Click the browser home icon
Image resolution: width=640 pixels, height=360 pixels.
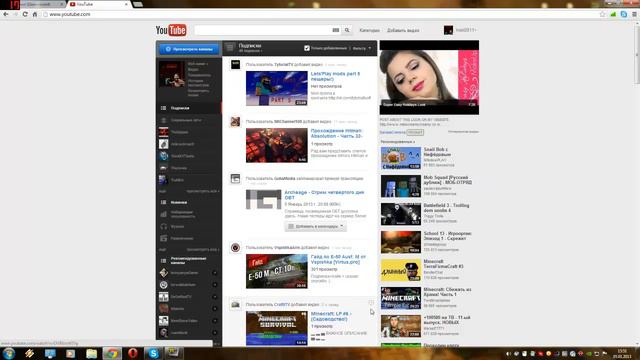pos(35,14)
